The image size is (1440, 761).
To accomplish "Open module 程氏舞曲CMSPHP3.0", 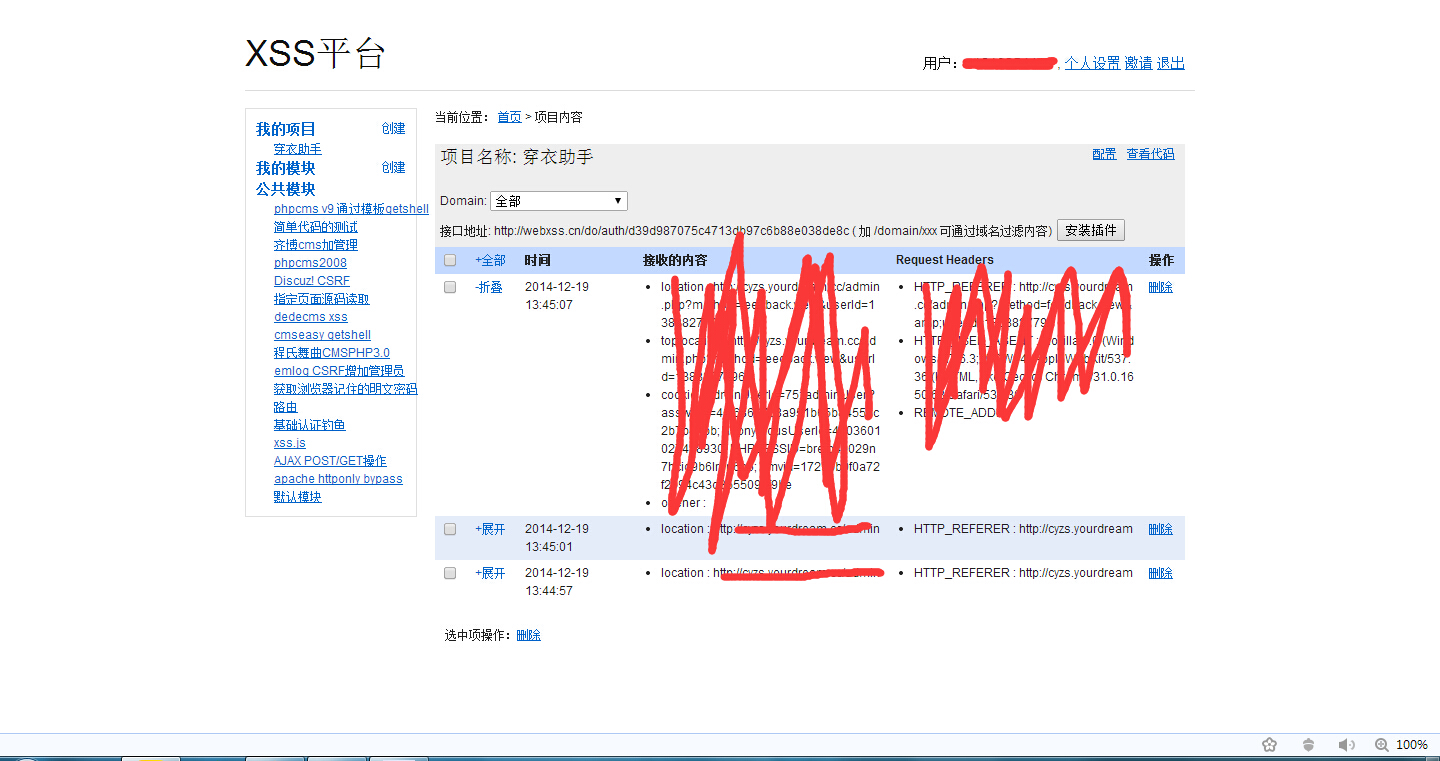I will (332, 353).
